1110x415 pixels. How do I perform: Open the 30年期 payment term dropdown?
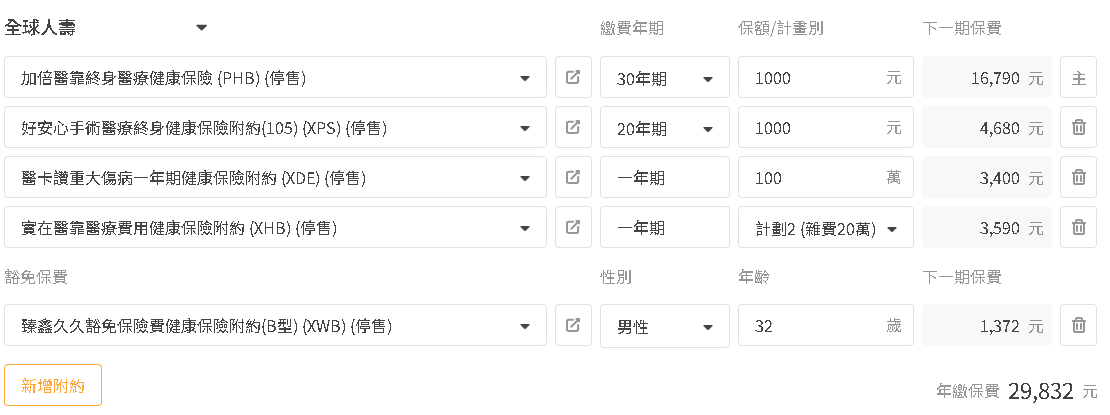pyautogui.click(x=665, y=77)
